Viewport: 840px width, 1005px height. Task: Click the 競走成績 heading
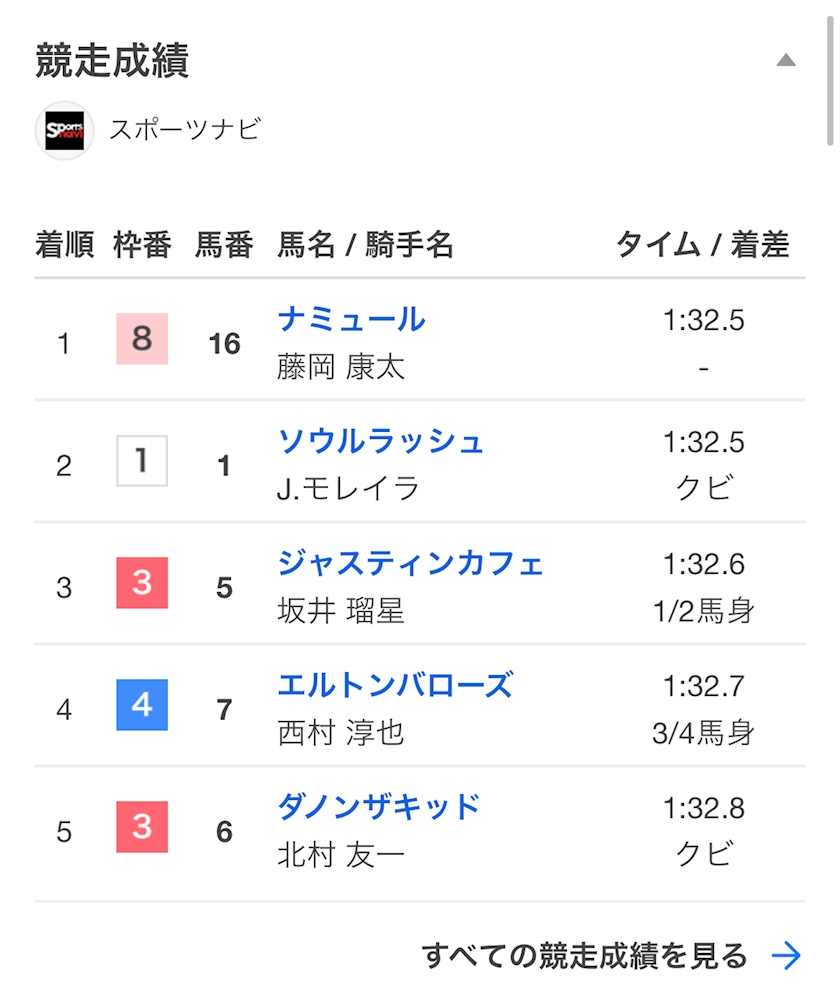[x=112, y=61]
